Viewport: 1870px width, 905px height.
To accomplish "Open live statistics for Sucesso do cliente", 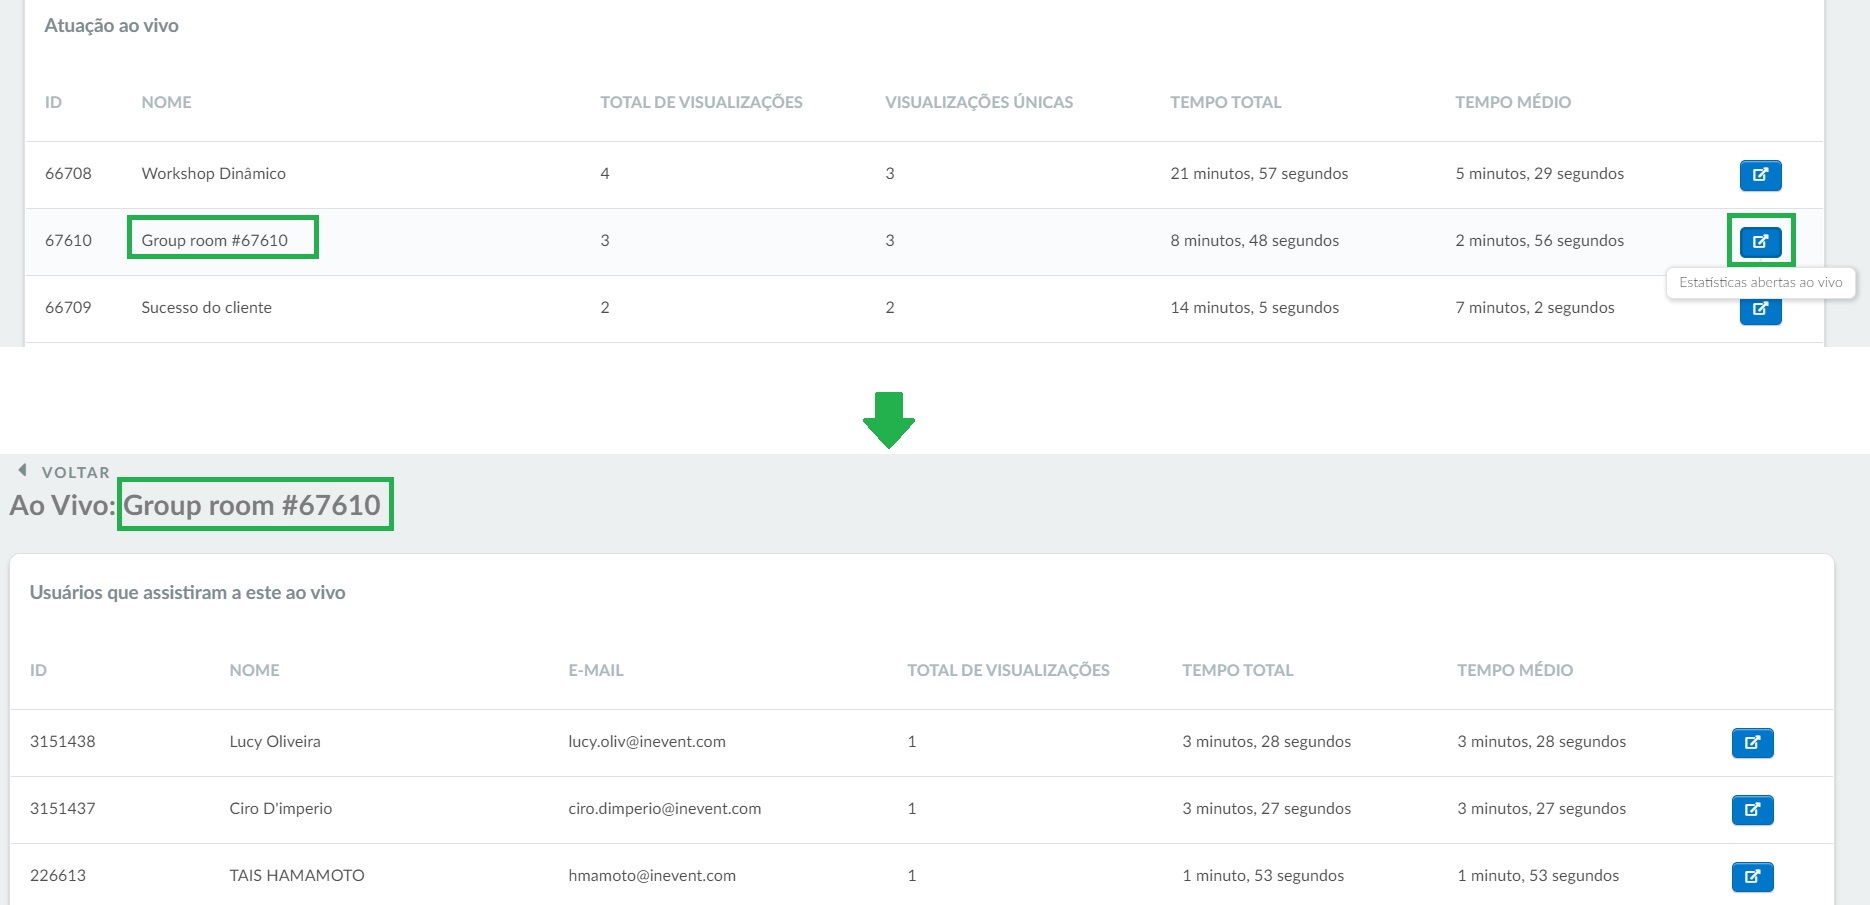I will [x=1760, y=310].
